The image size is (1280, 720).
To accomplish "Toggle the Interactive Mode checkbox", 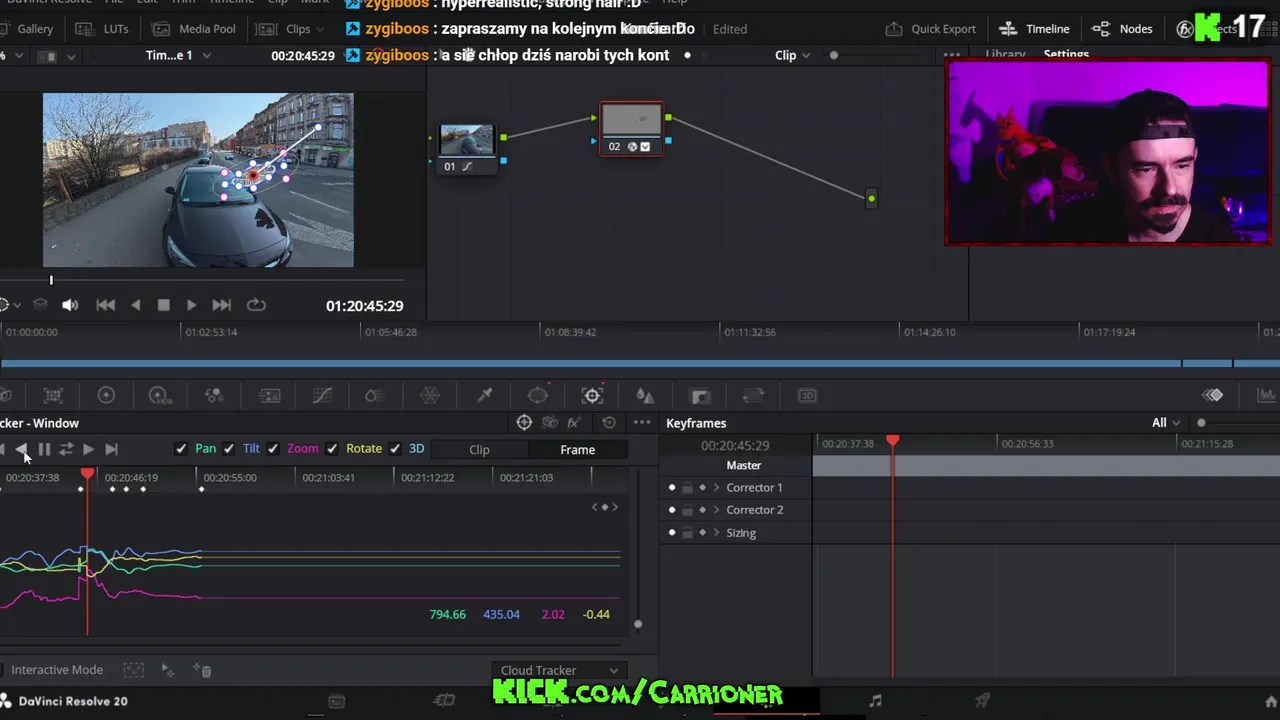I will coord(3,670).
